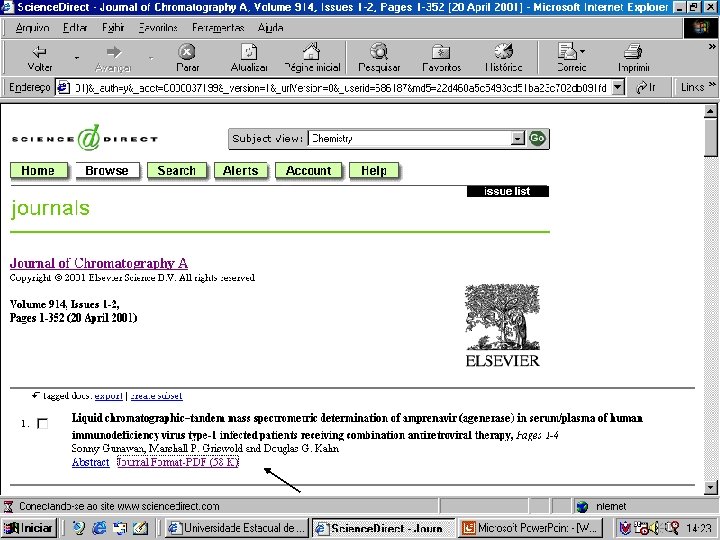
Task: Open the Journal of Chromatography A link
Action: [99, 263]
